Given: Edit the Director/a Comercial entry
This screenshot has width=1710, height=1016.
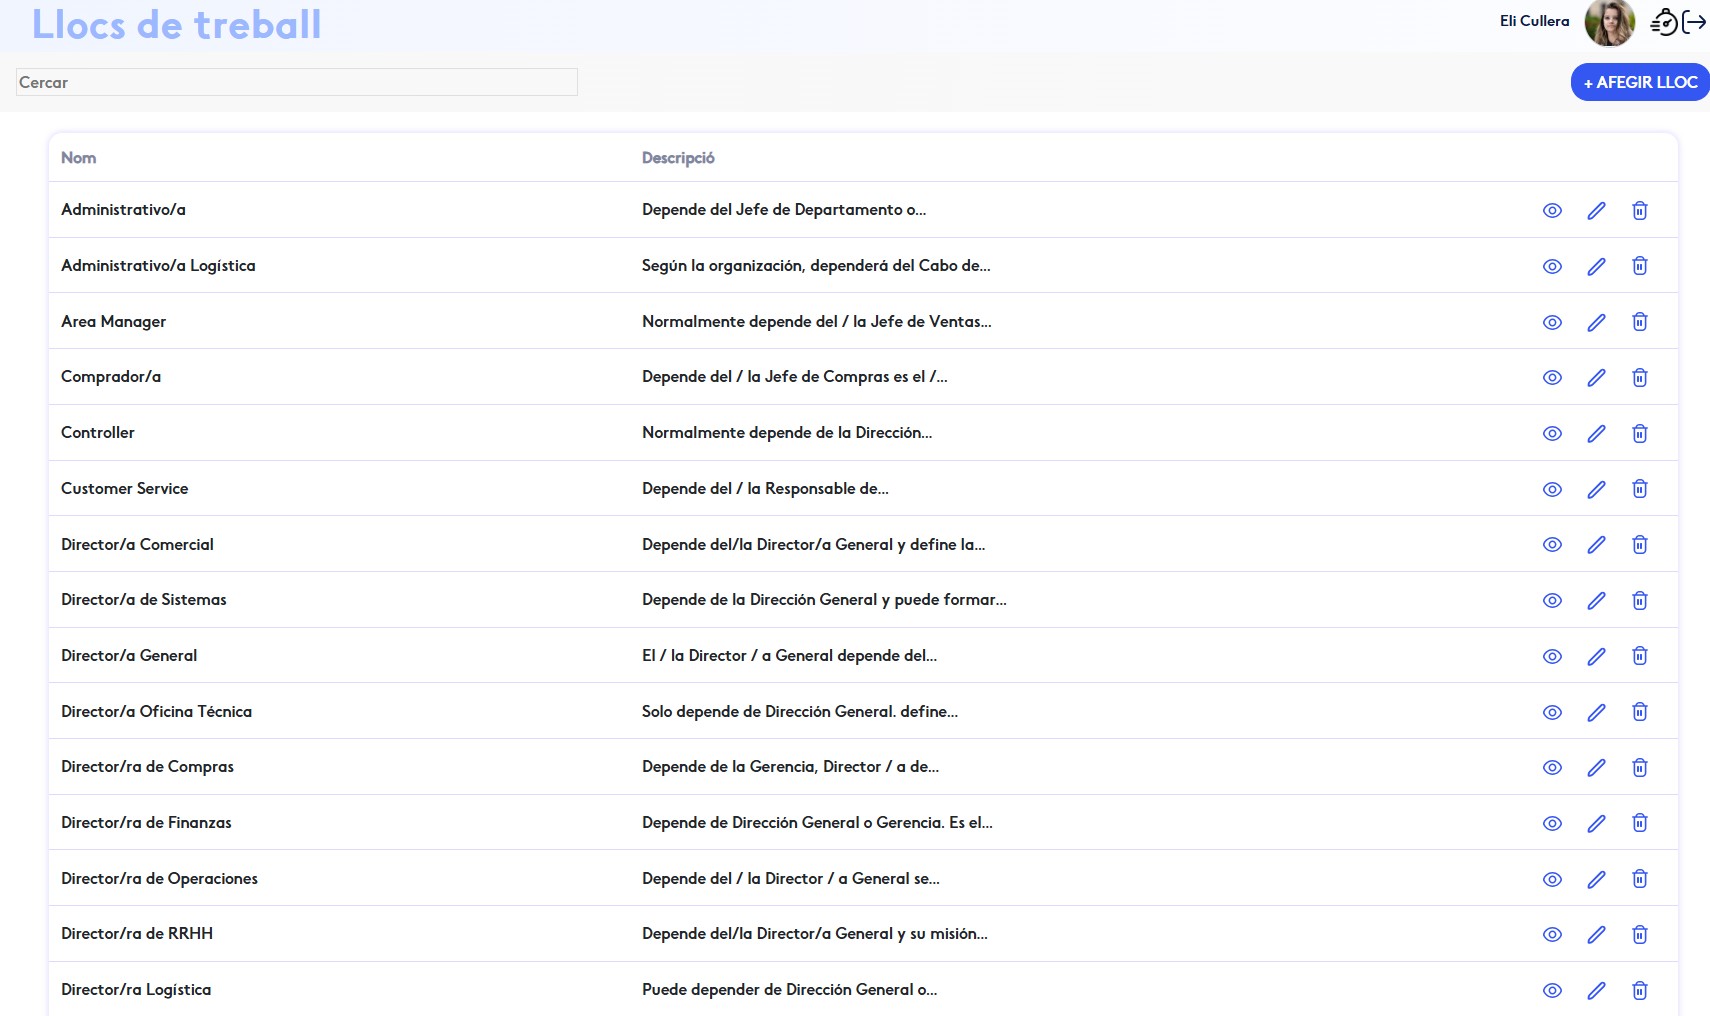Looking at the screenshot, I should pyautogui.click(x=1596, y=545).
